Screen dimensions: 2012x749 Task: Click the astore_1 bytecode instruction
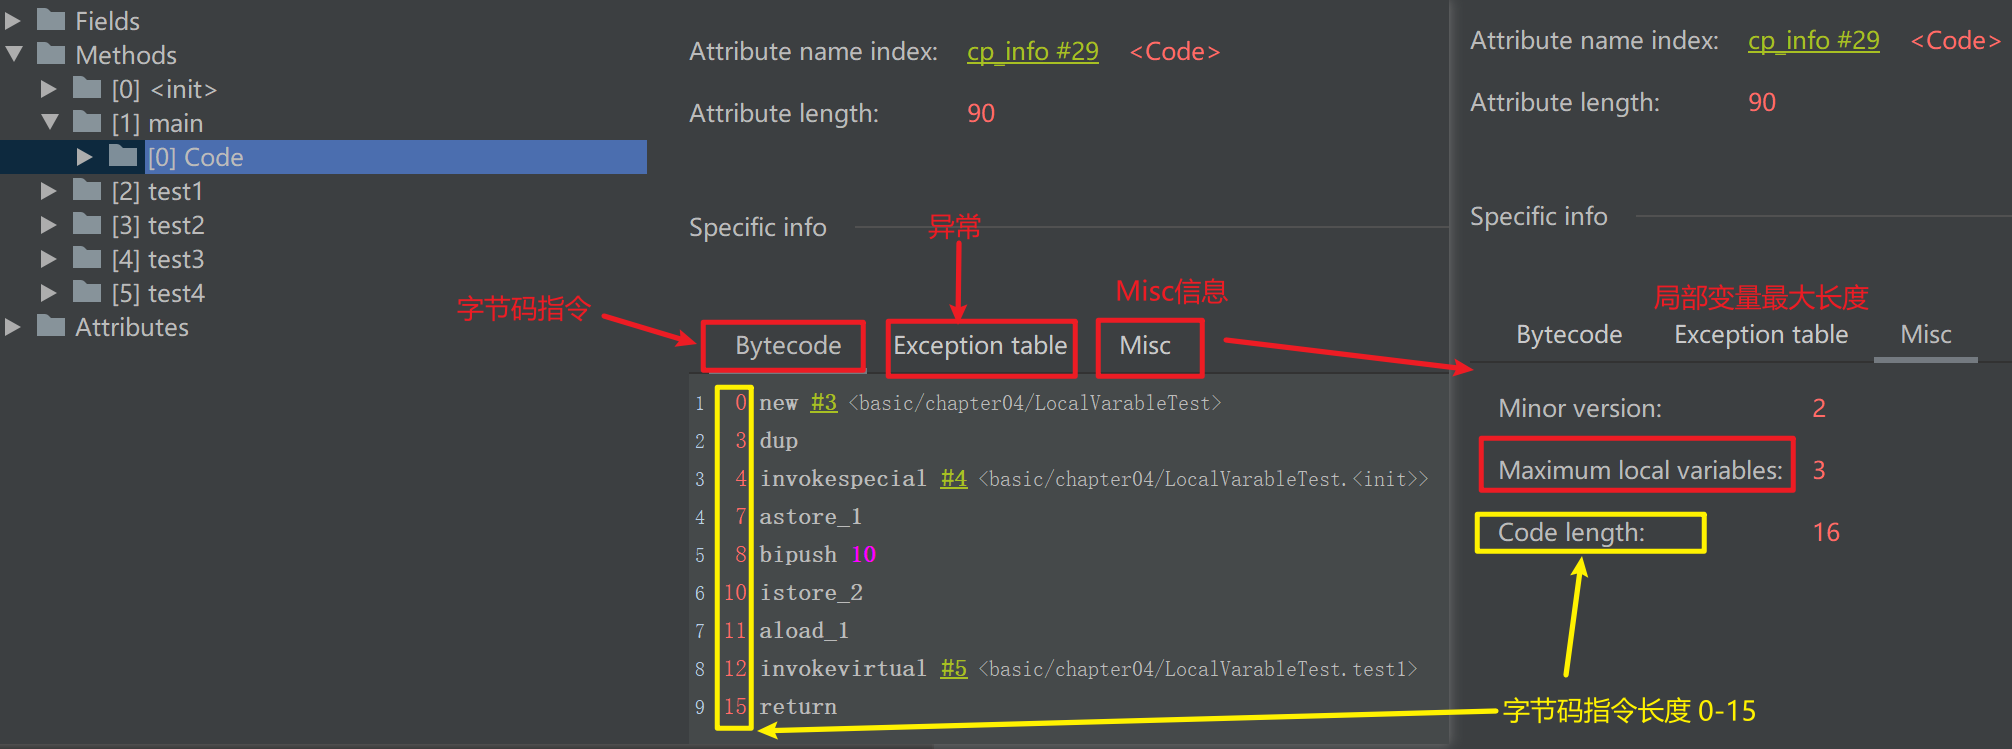(810, 517)
